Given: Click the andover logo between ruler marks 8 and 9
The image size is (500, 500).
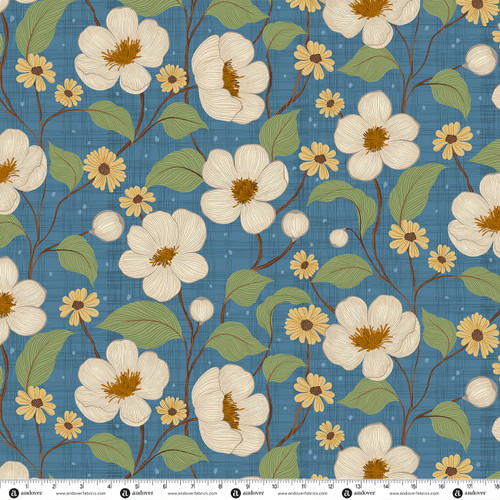Looking at the screenshot, I should 236,493.
